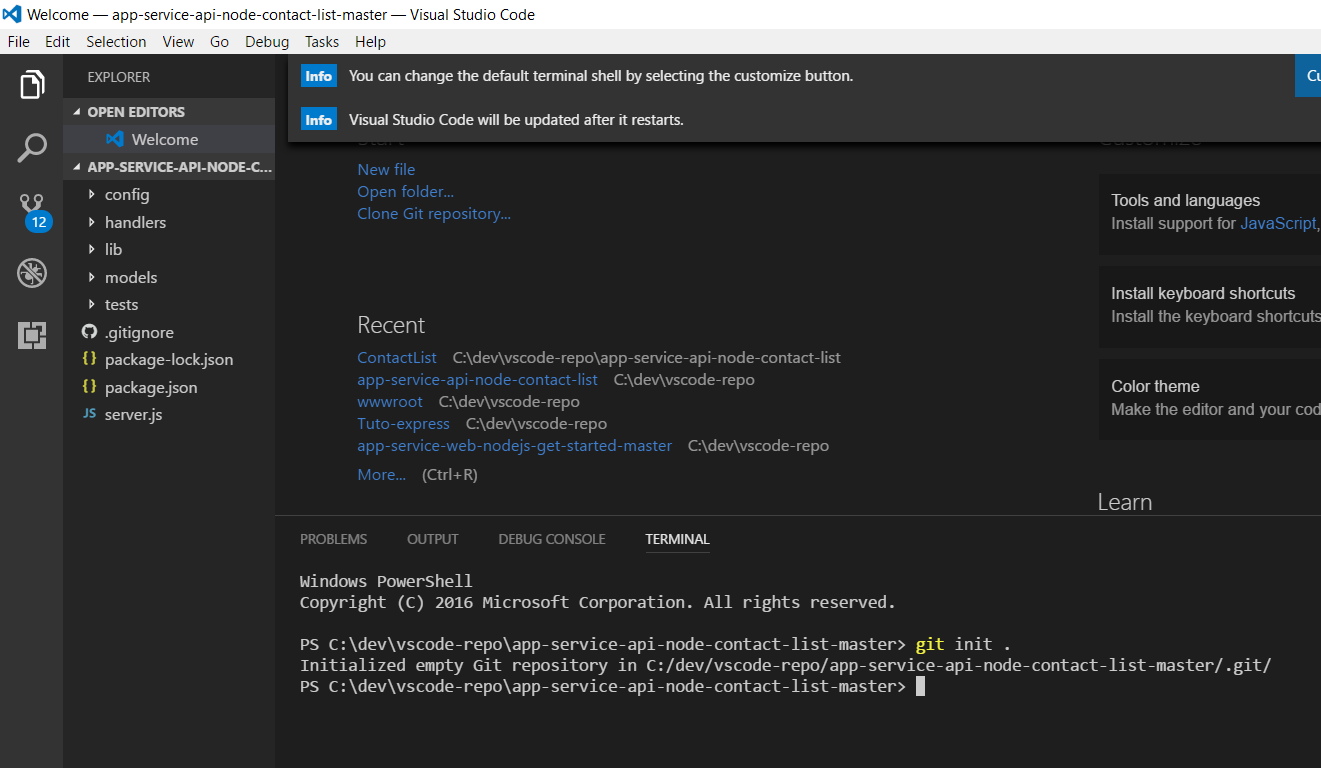The height and width of the screenshot is (768, 1321).
Task: Click the Color theme card
Action: [x=1210, y=398]
